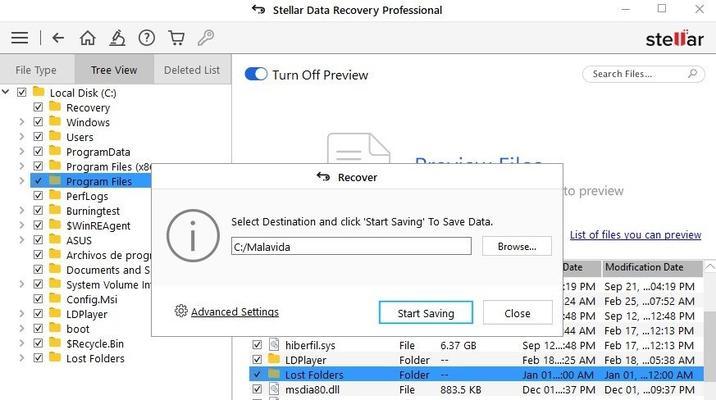Go back using the arrow icon
The width and height of the screenshot is (716, 400).
(x=58, y=38)
